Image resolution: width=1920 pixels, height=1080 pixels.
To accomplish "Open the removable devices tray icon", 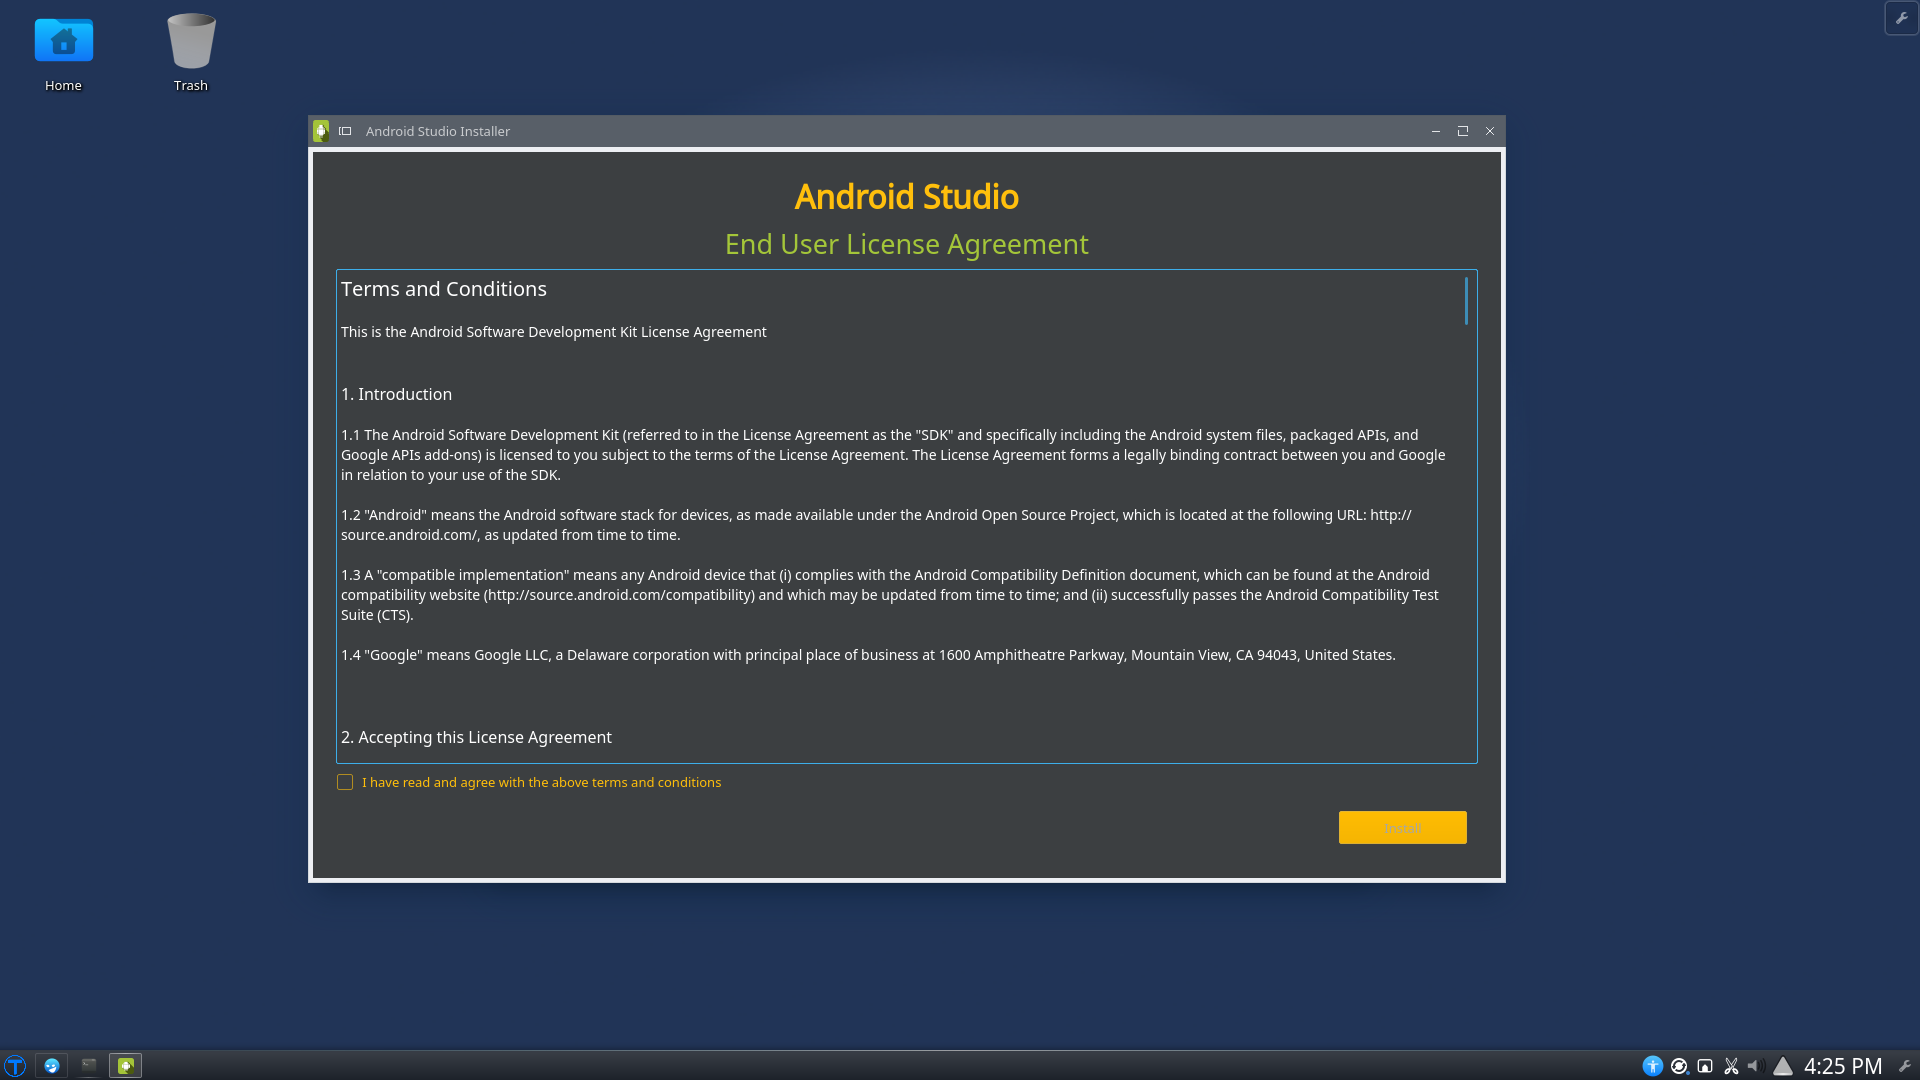I will pos(1706,1066).
